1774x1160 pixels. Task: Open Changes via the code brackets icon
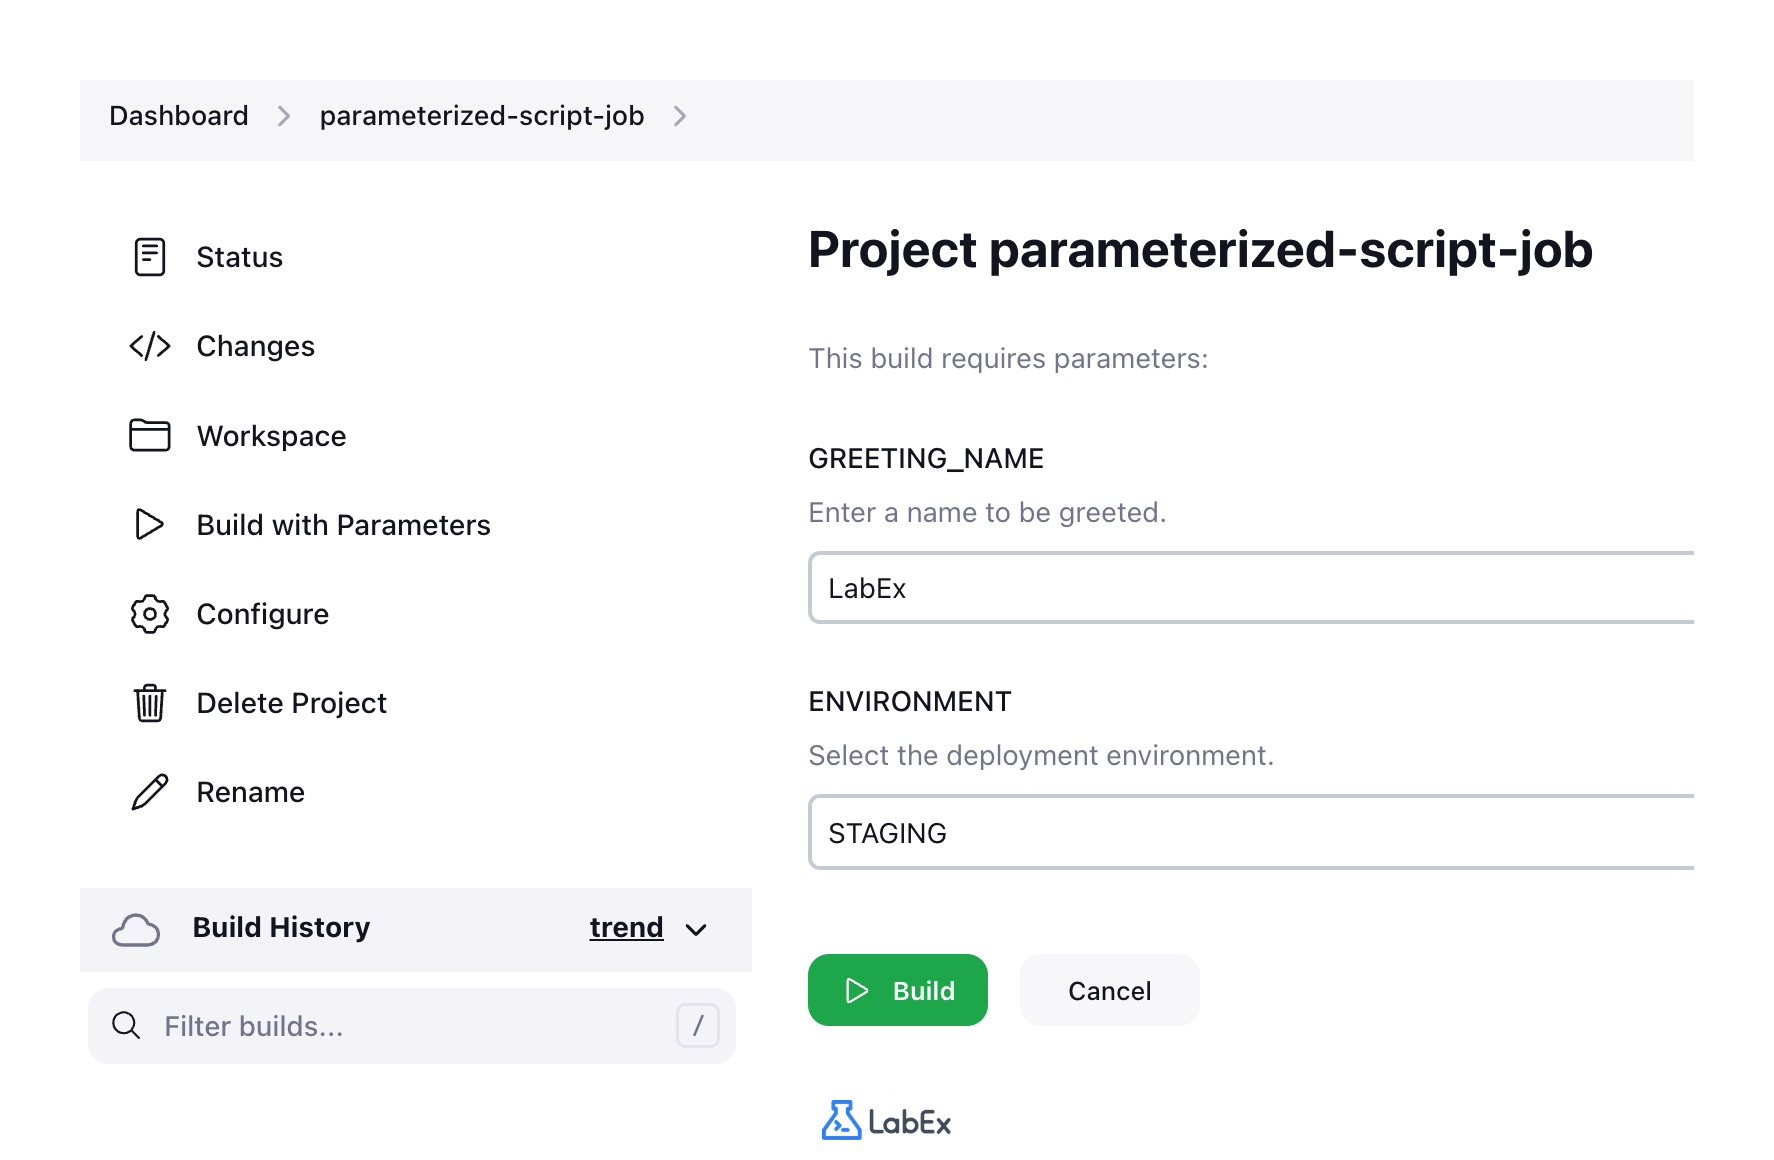pos(148,345)
